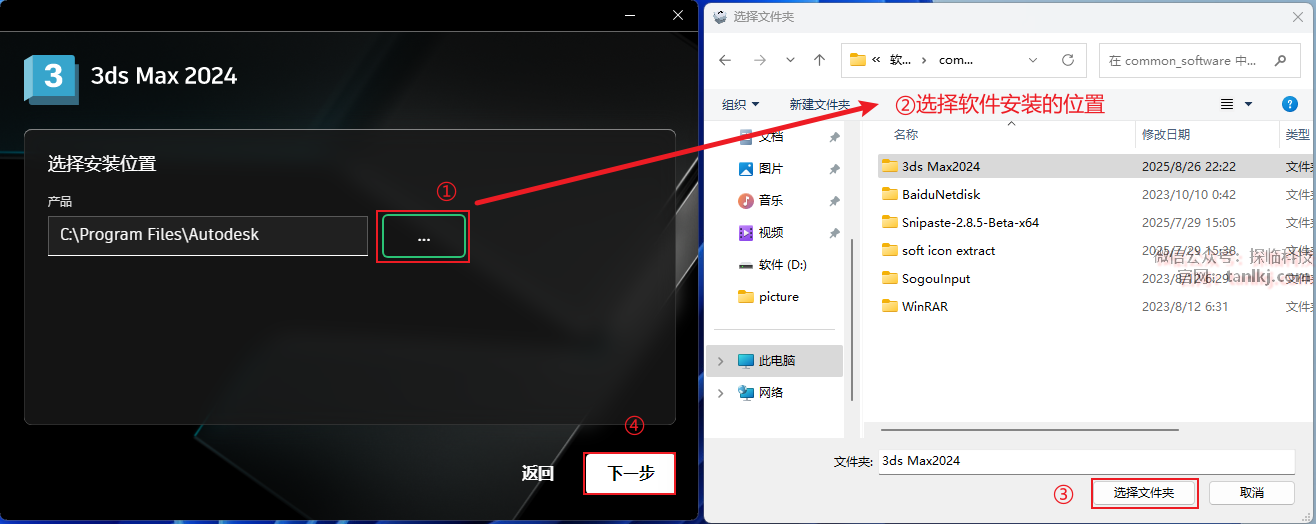The width and height of the screenshot is (1316, 524).
Task: Open recent locations dropdown chevron
Action: pos(790,60)
